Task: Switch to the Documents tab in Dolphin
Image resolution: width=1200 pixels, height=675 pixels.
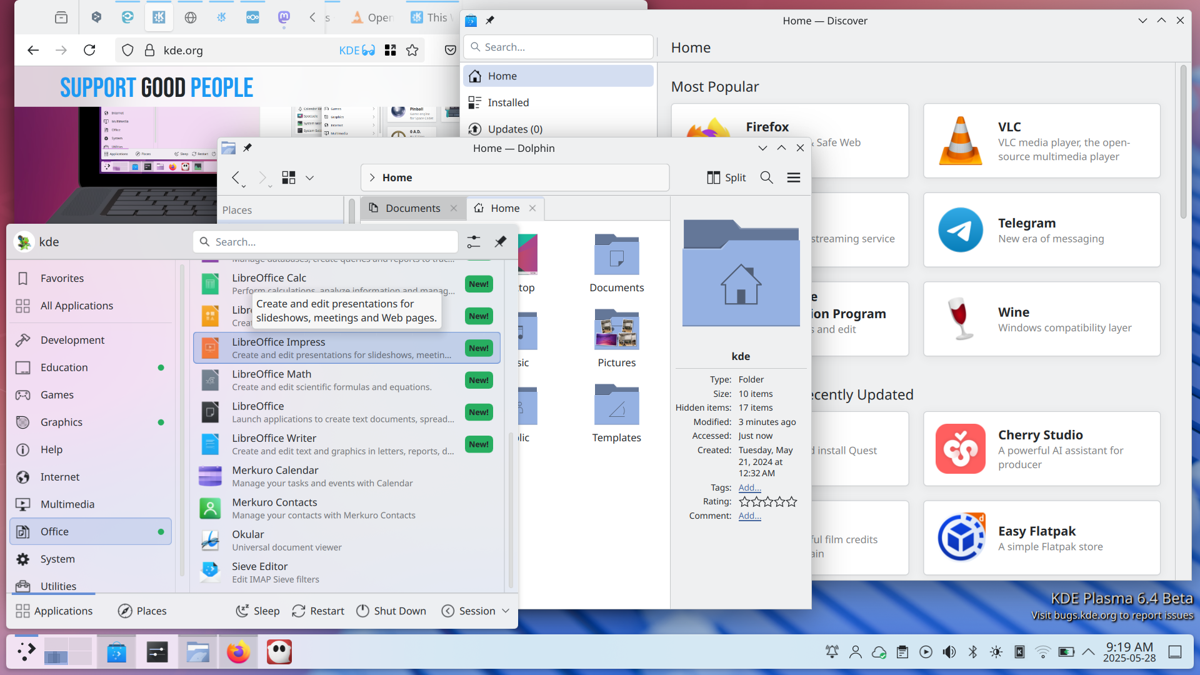Action: coord(412,208)
